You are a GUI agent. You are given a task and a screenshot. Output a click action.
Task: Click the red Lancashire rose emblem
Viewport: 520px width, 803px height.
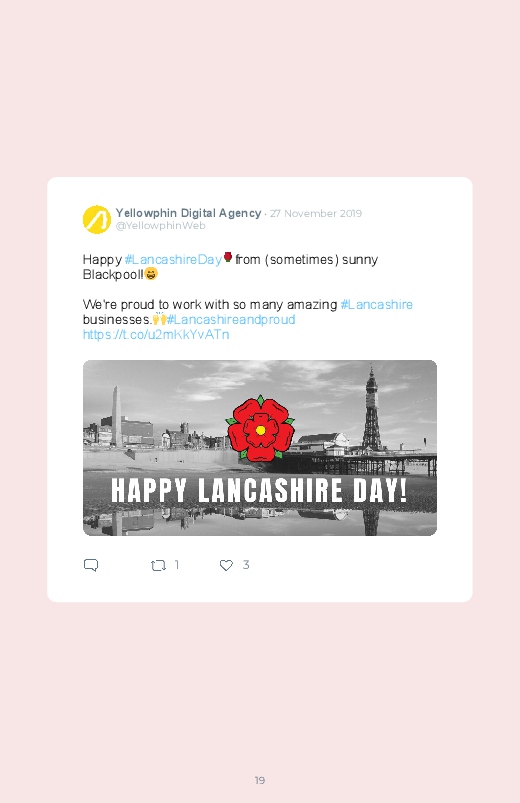pos(260,427)
